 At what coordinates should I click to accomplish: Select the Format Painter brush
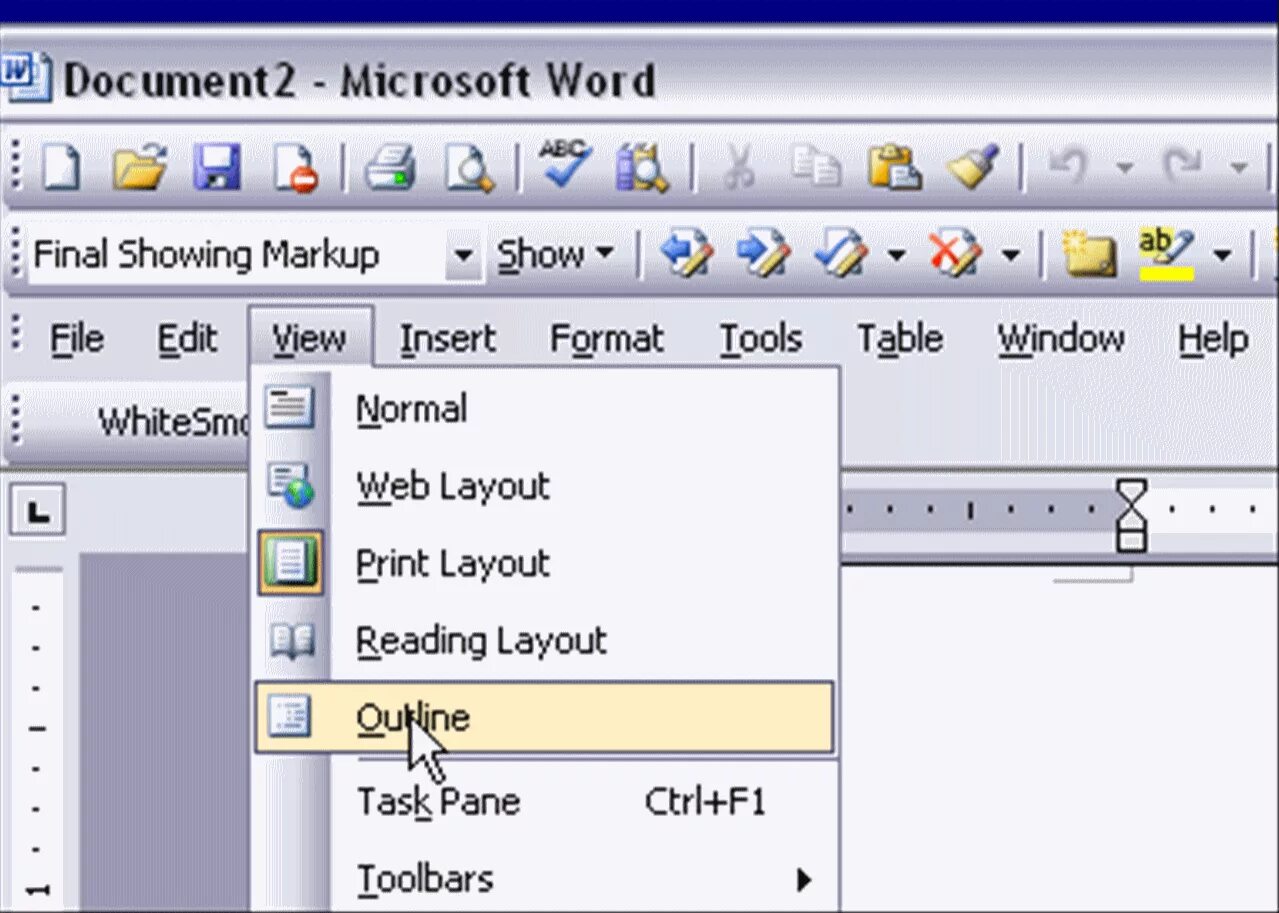(973, 167)
